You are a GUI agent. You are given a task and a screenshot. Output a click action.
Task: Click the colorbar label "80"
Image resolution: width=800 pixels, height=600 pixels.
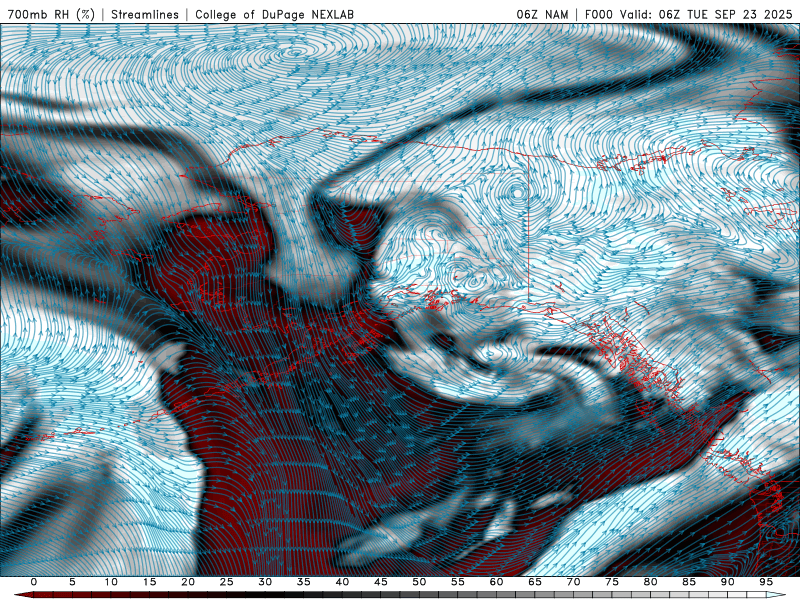pyautogui.click(x=651, y=582)
